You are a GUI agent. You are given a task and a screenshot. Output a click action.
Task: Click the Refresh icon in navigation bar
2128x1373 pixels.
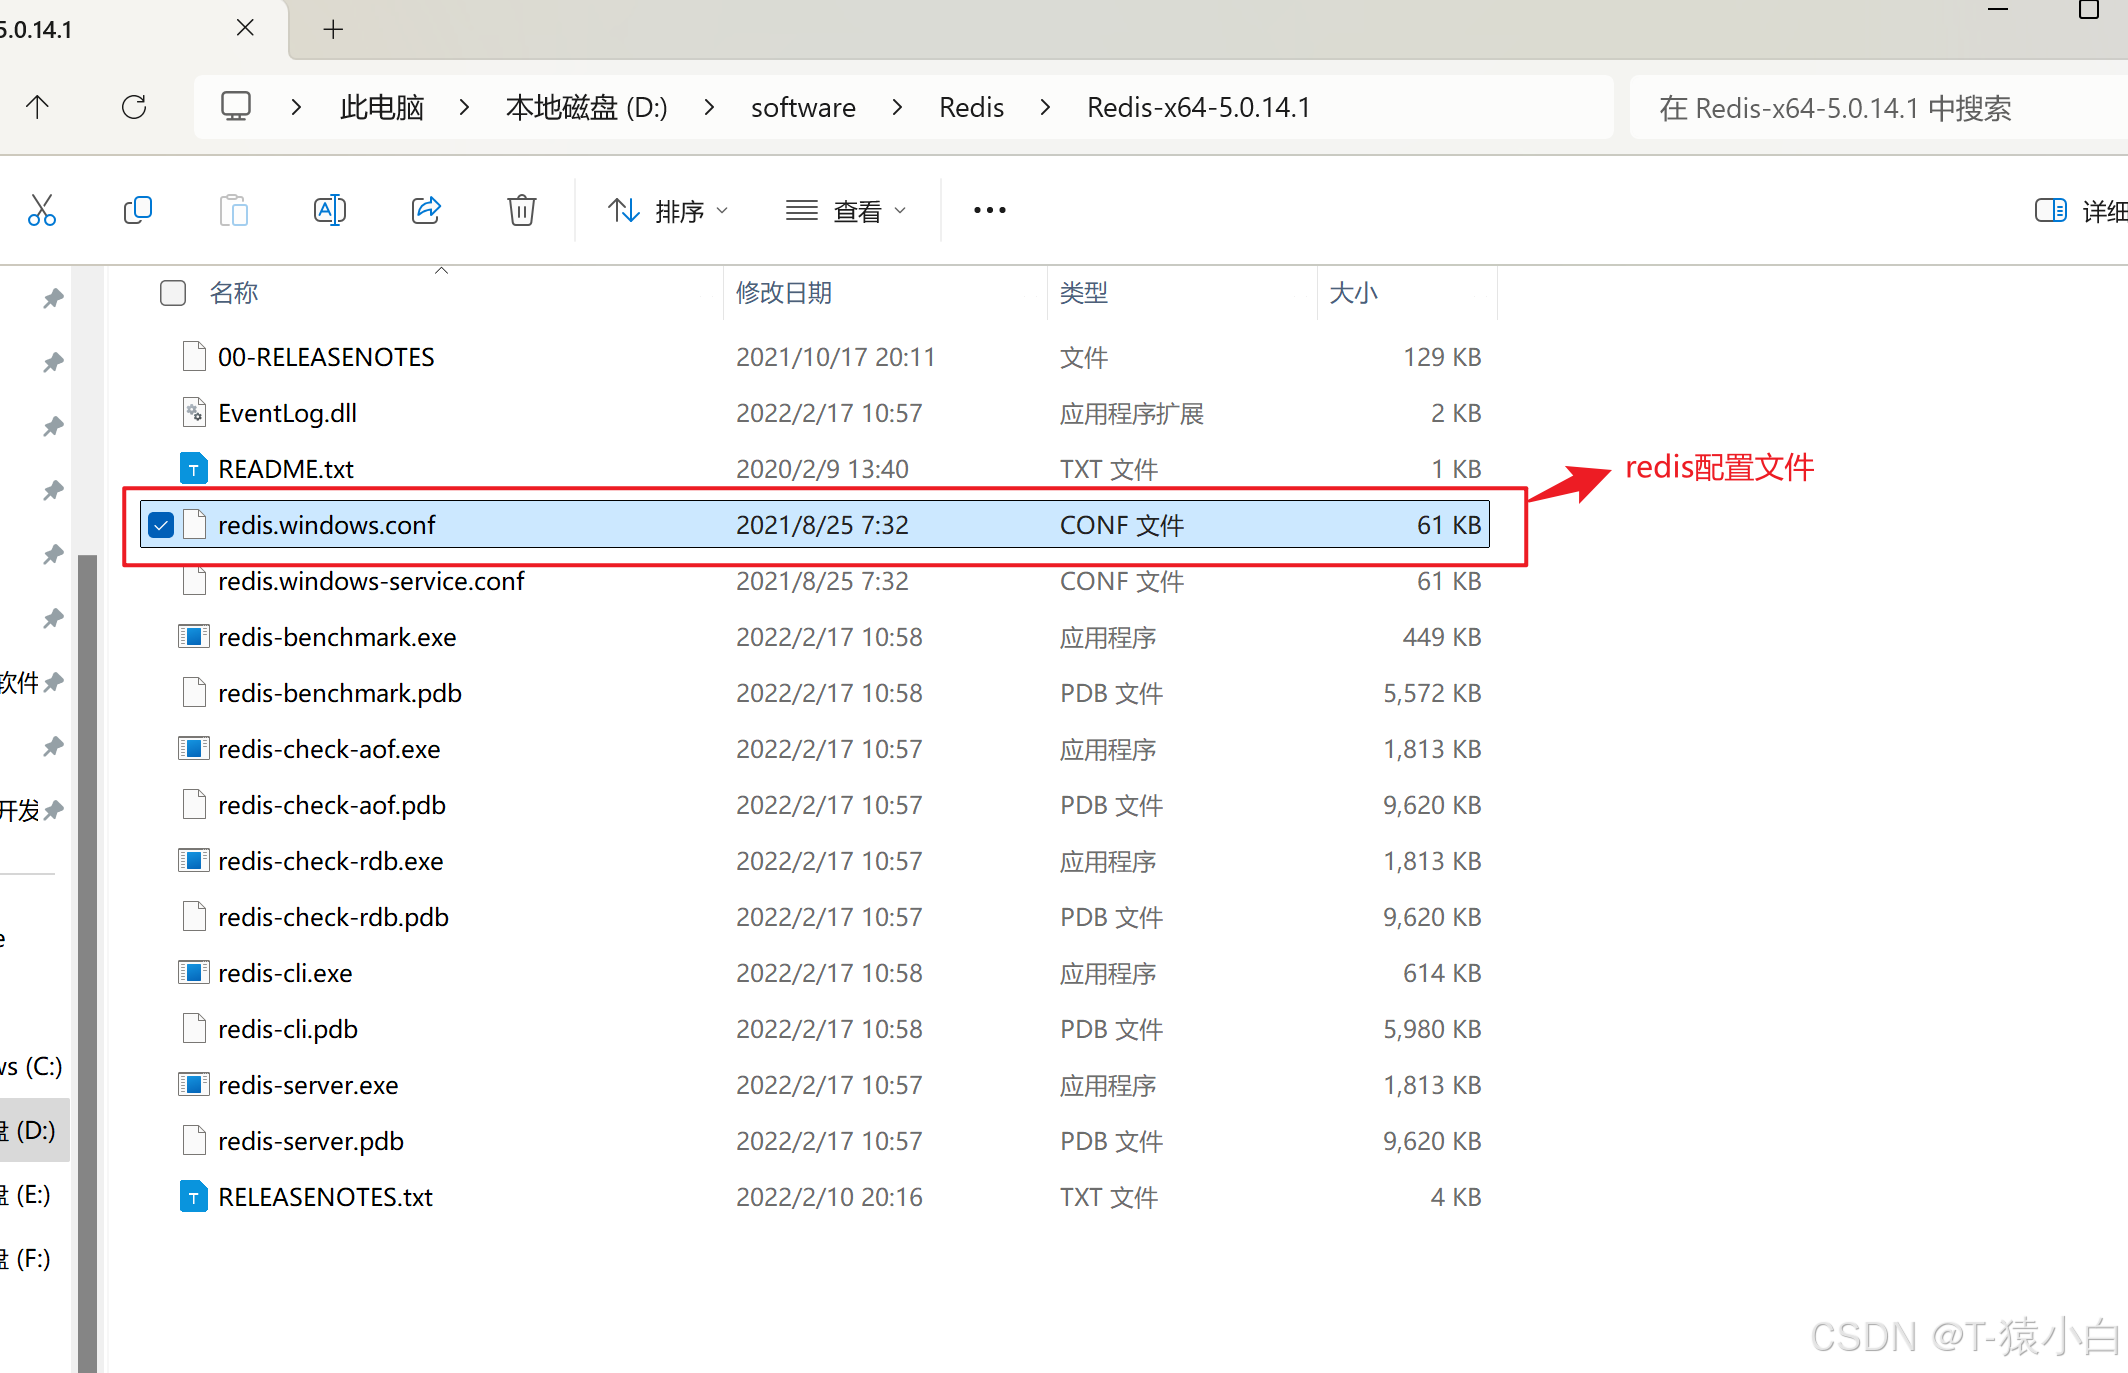[x=134, y=107]
